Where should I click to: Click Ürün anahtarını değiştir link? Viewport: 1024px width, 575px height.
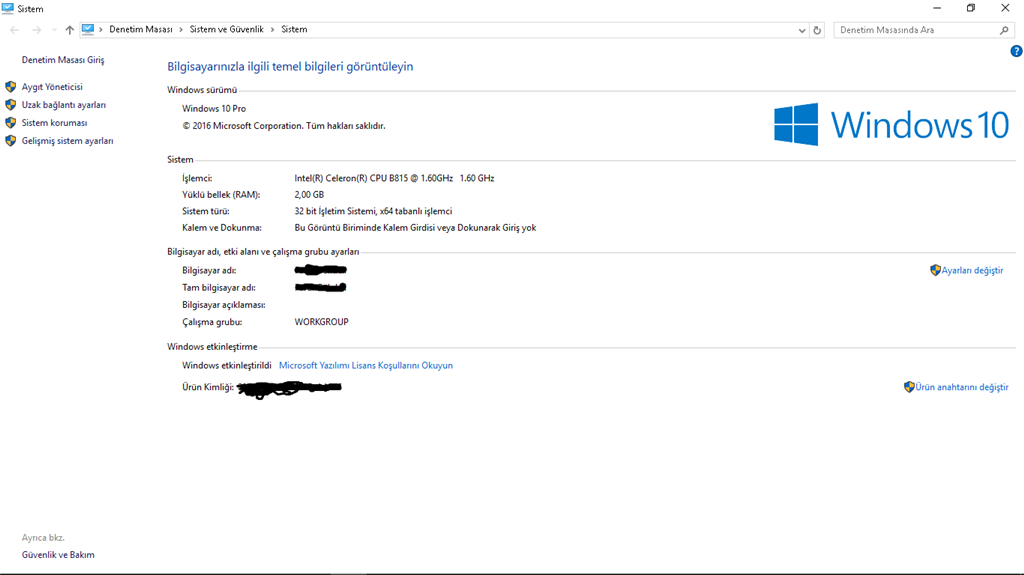[x=961, y=387]
